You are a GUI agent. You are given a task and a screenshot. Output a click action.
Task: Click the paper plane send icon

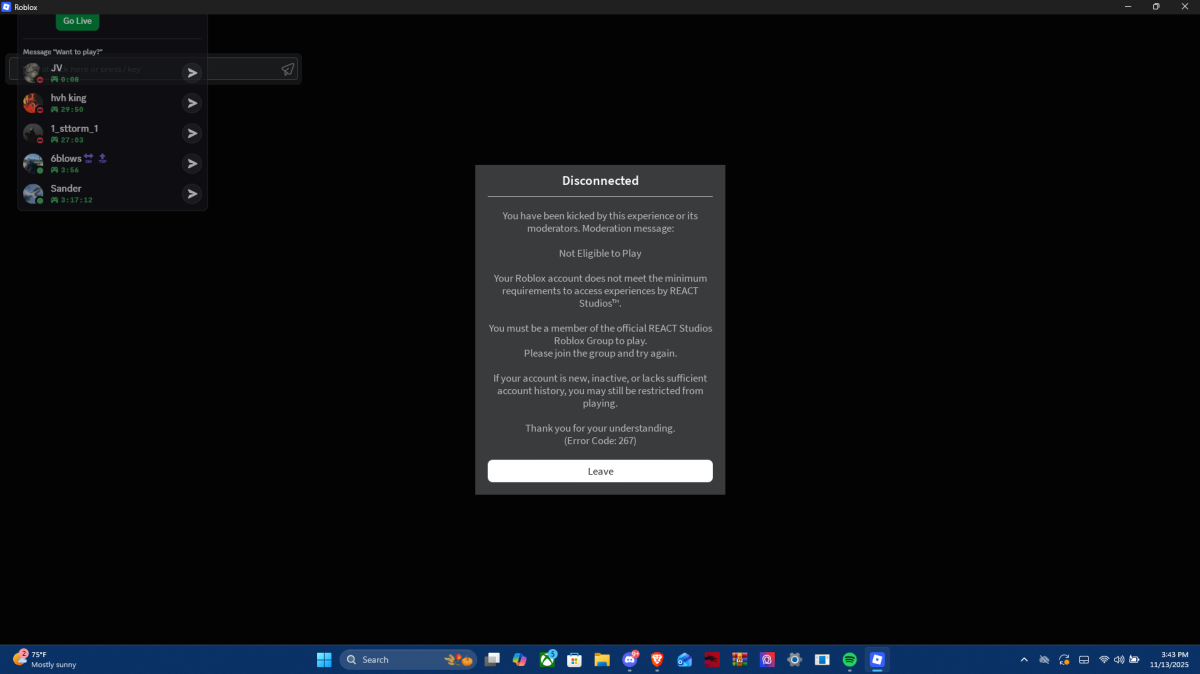288,69
